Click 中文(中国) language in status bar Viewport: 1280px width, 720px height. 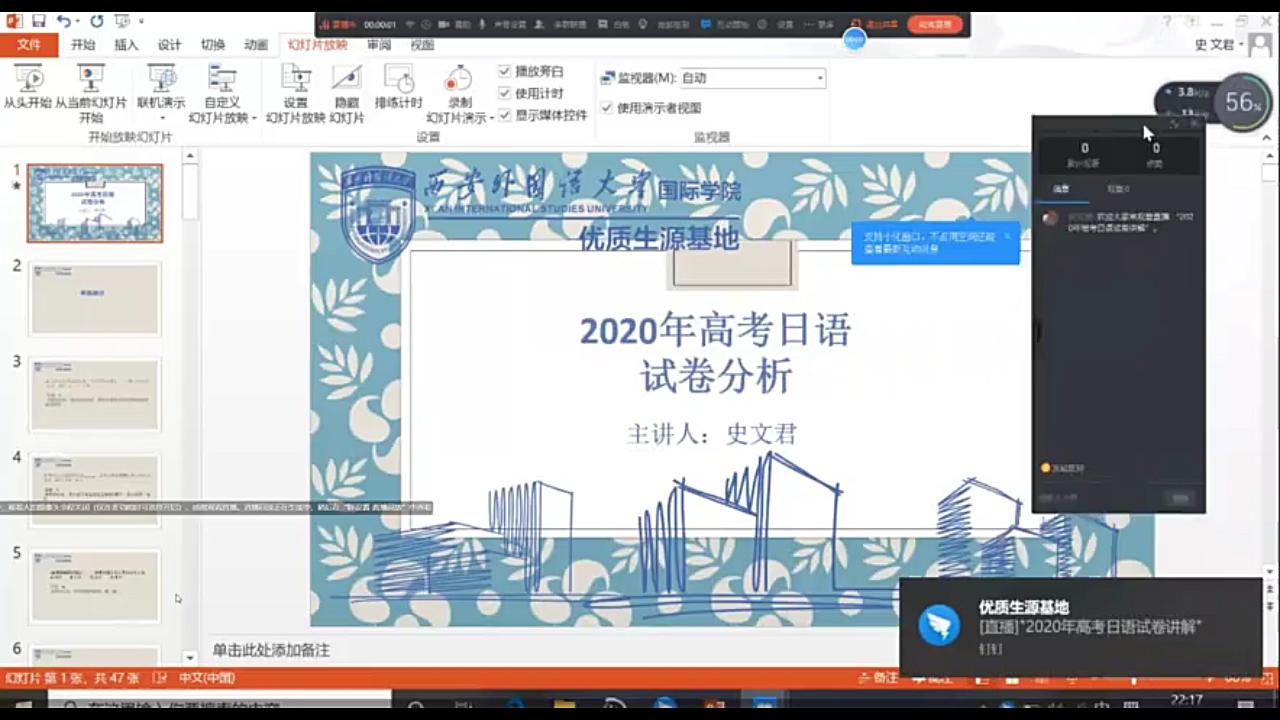206,678
